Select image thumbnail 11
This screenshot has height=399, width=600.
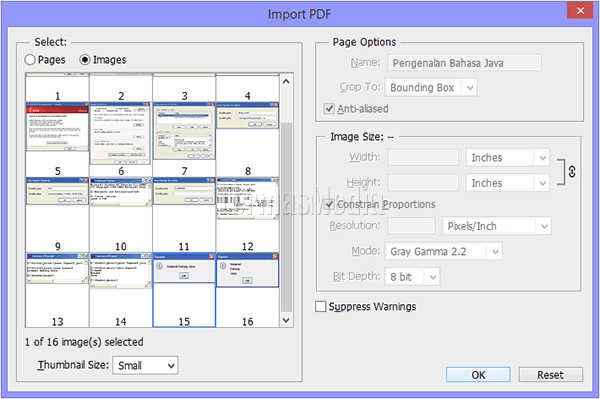coord(184,214)
